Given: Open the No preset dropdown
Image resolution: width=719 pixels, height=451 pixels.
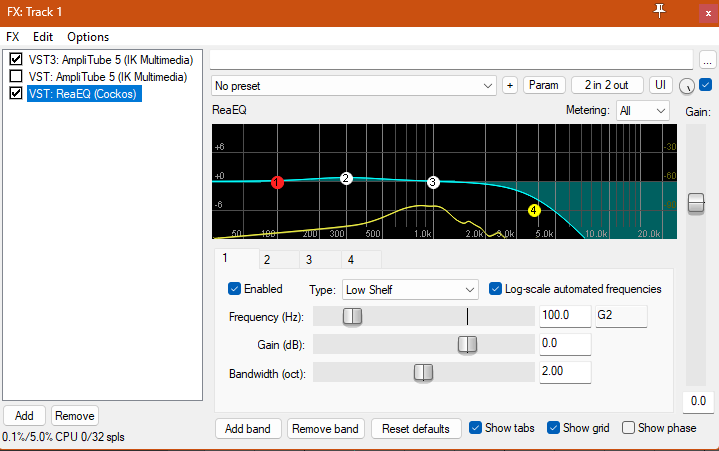Looking at the screenshot, I should pos(354,85).
